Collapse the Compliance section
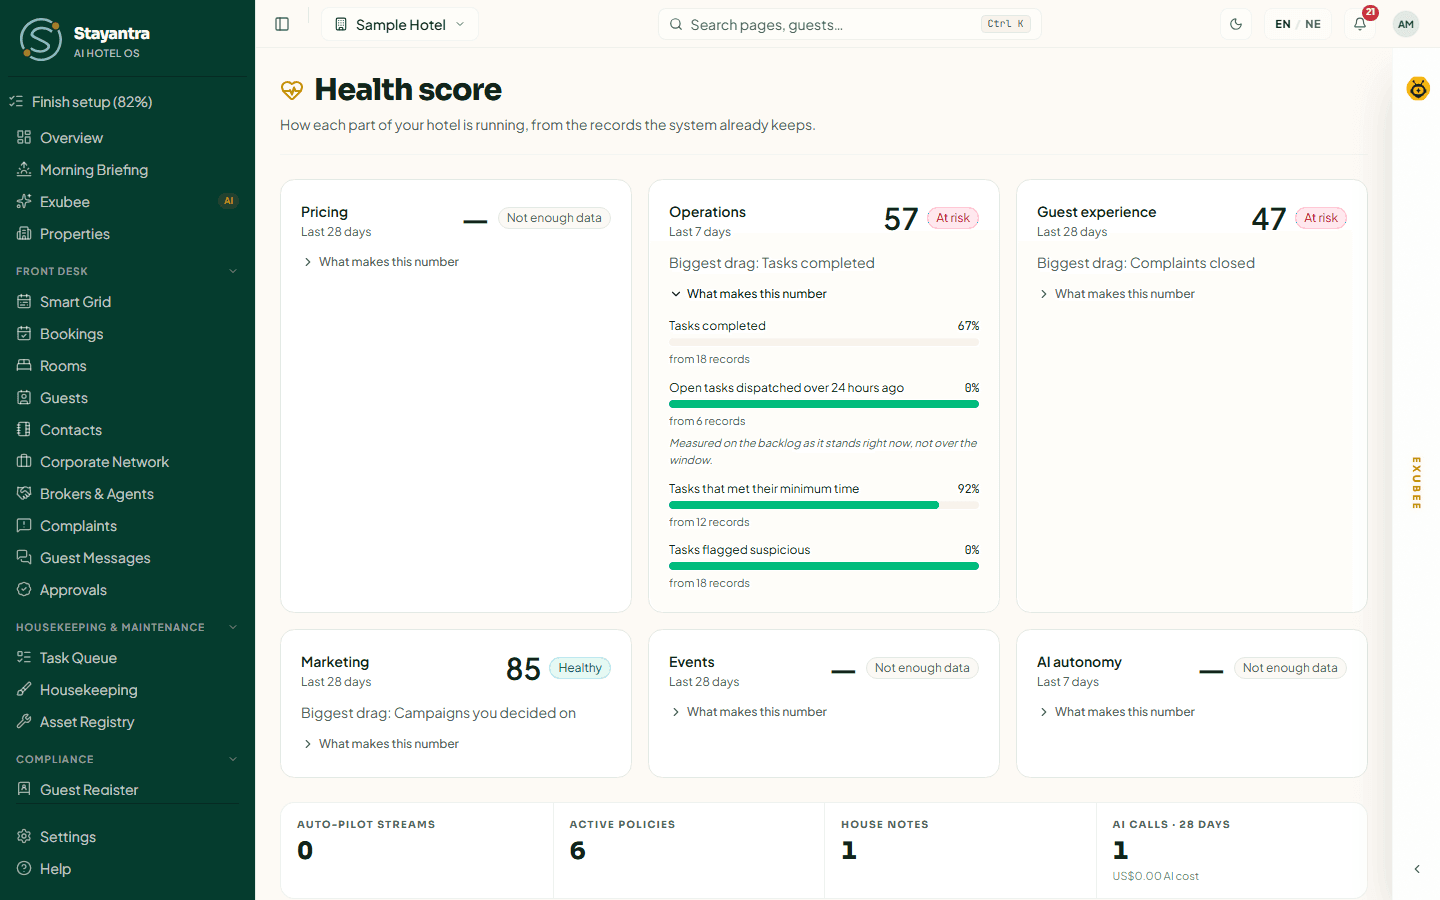The width and height of the screenshot is (1440, 900). click(127, 759)
